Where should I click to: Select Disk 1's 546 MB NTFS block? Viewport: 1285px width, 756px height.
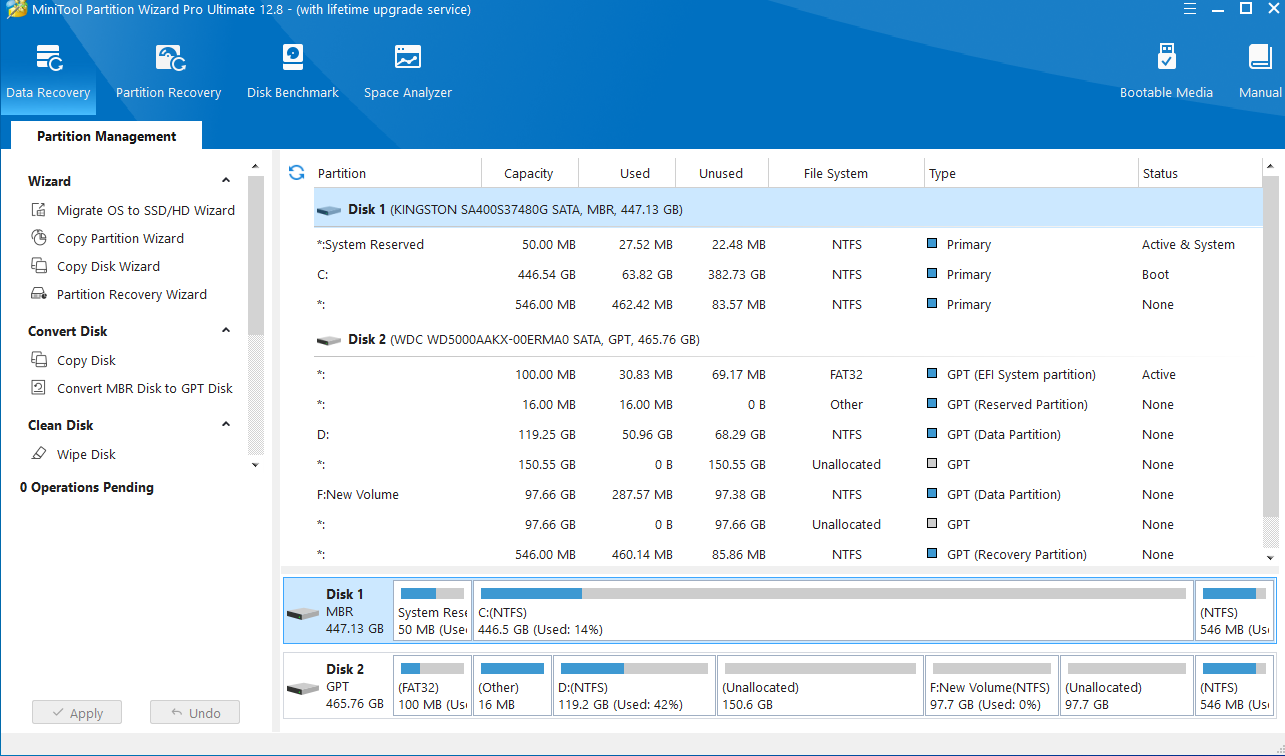point(1235,611)
